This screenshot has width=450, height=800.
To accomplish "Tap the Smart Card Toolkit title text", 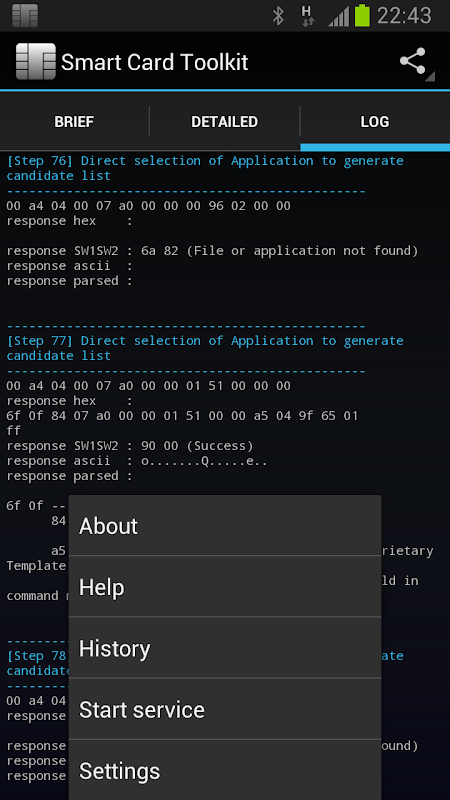I will [x=155, y=62].
